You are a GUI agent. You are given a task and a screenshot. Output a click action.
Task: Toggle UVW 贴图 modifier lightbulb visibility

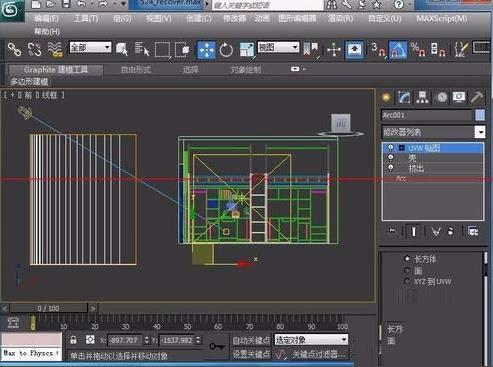(x=390, y=147)
